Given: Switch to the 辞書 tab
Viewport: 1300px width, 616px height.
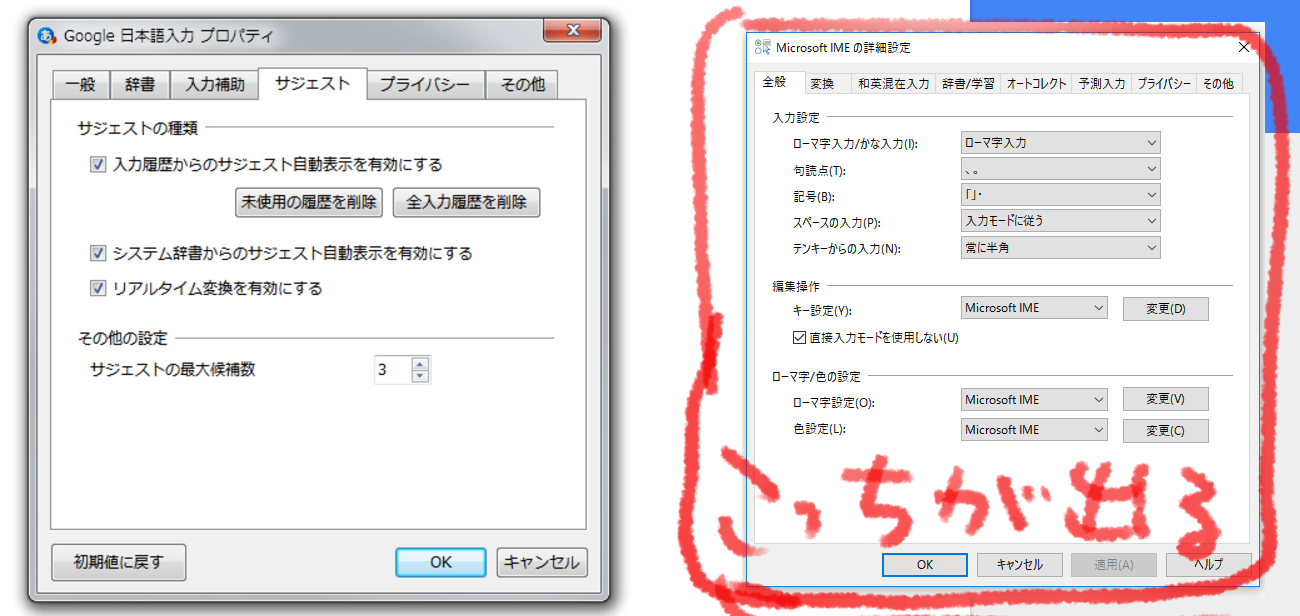Looking at the screenshot, I should [x=140, y=85].
